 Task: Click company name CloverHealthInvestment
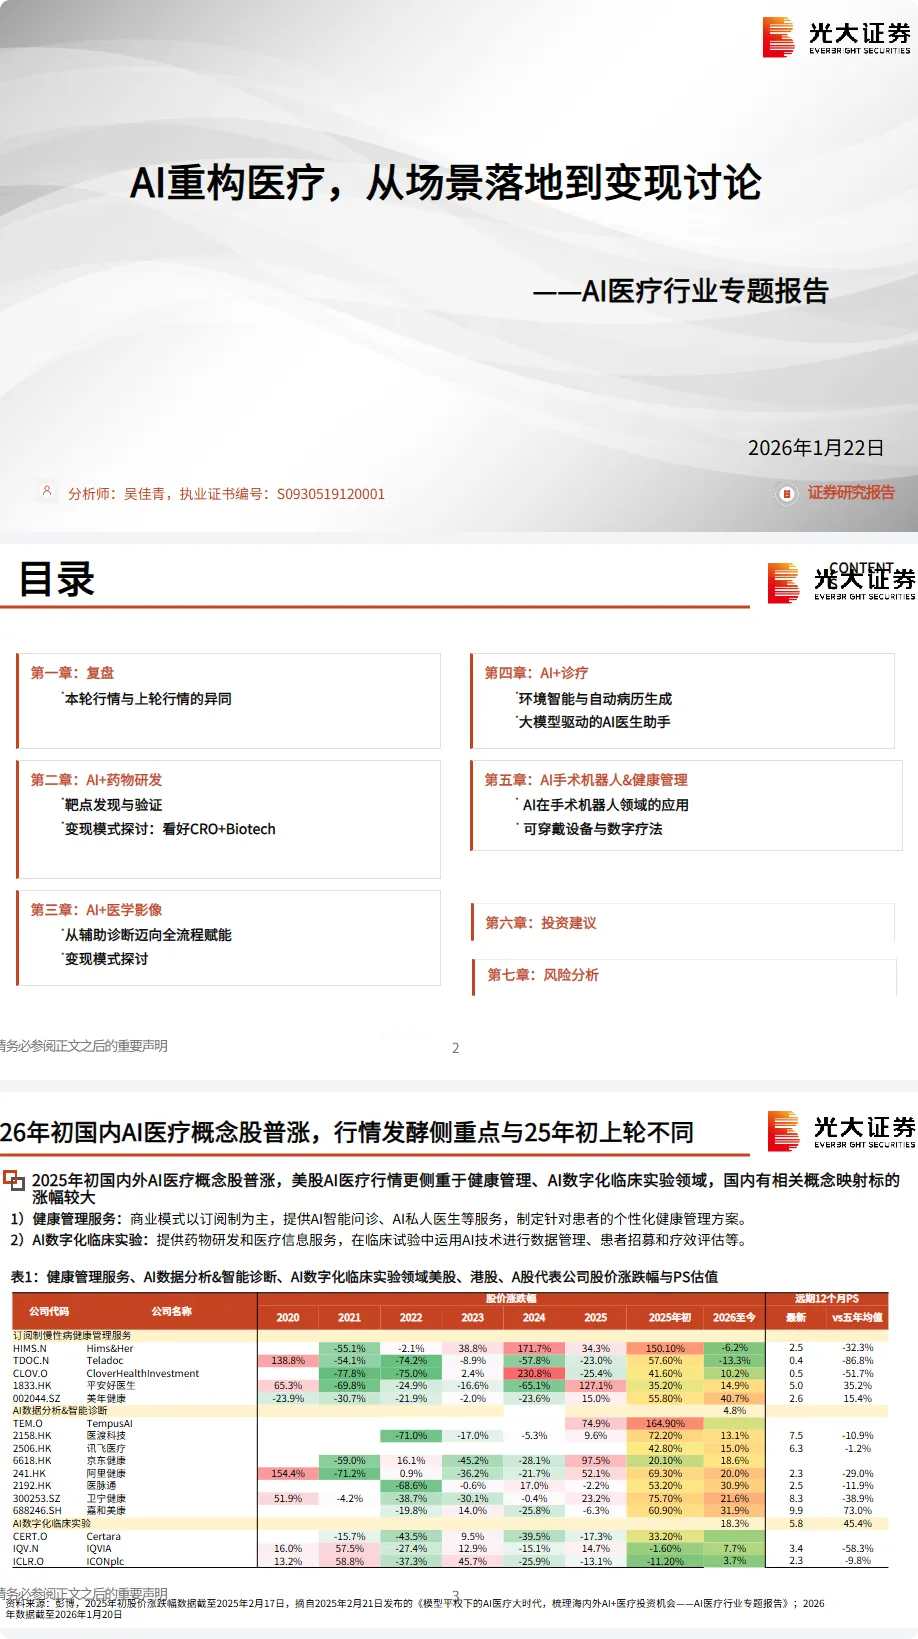tap(143, 1374)
